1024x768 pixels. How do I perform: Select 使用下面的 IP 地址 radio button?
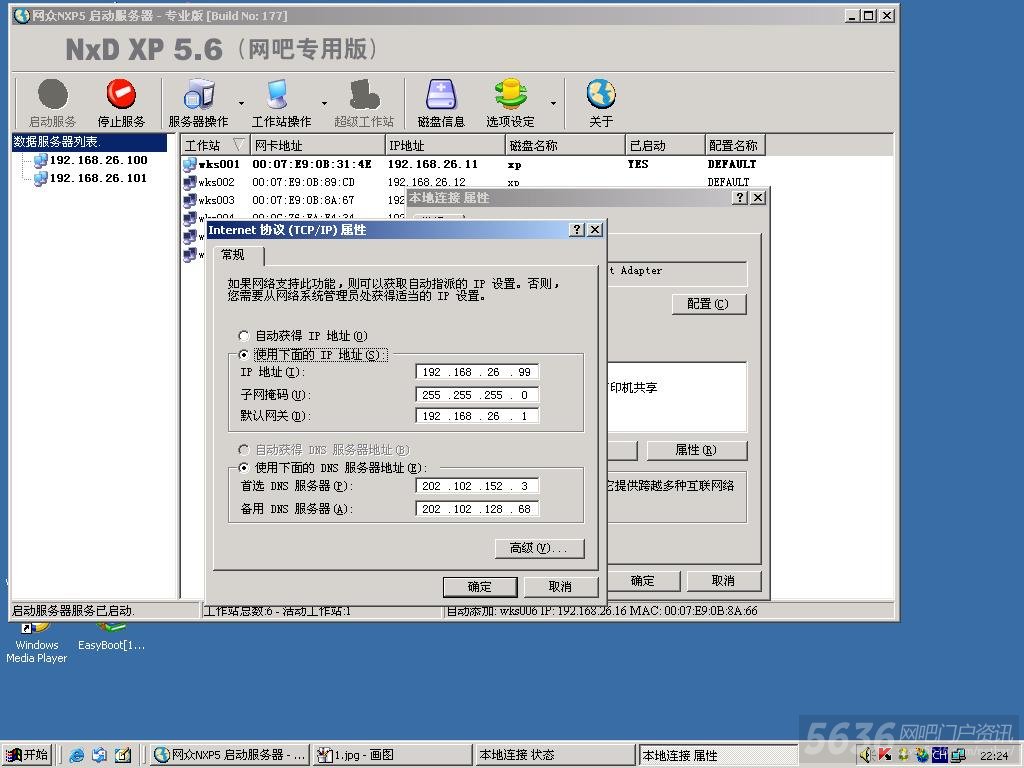coord(244,355)
